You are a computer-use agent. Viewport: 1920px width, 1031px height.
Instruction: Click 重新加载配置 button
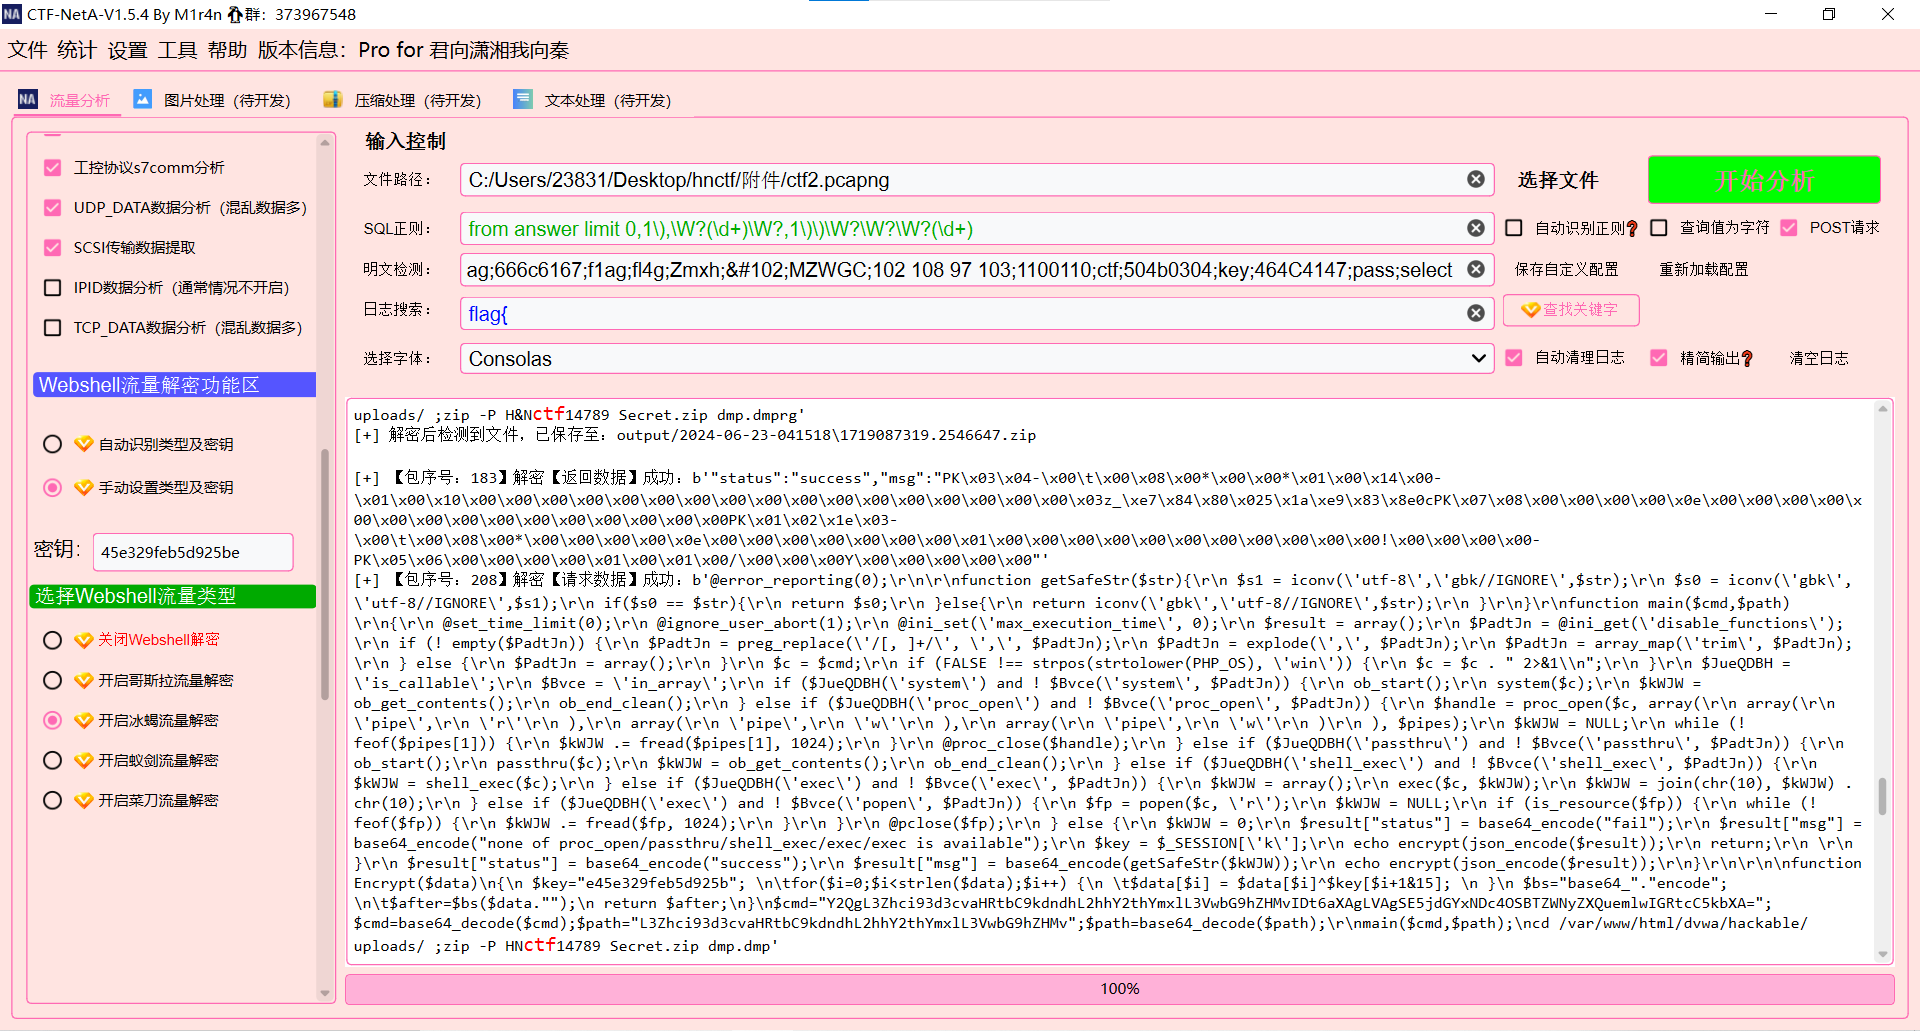pyautogui.click(x=1704, y=269)
